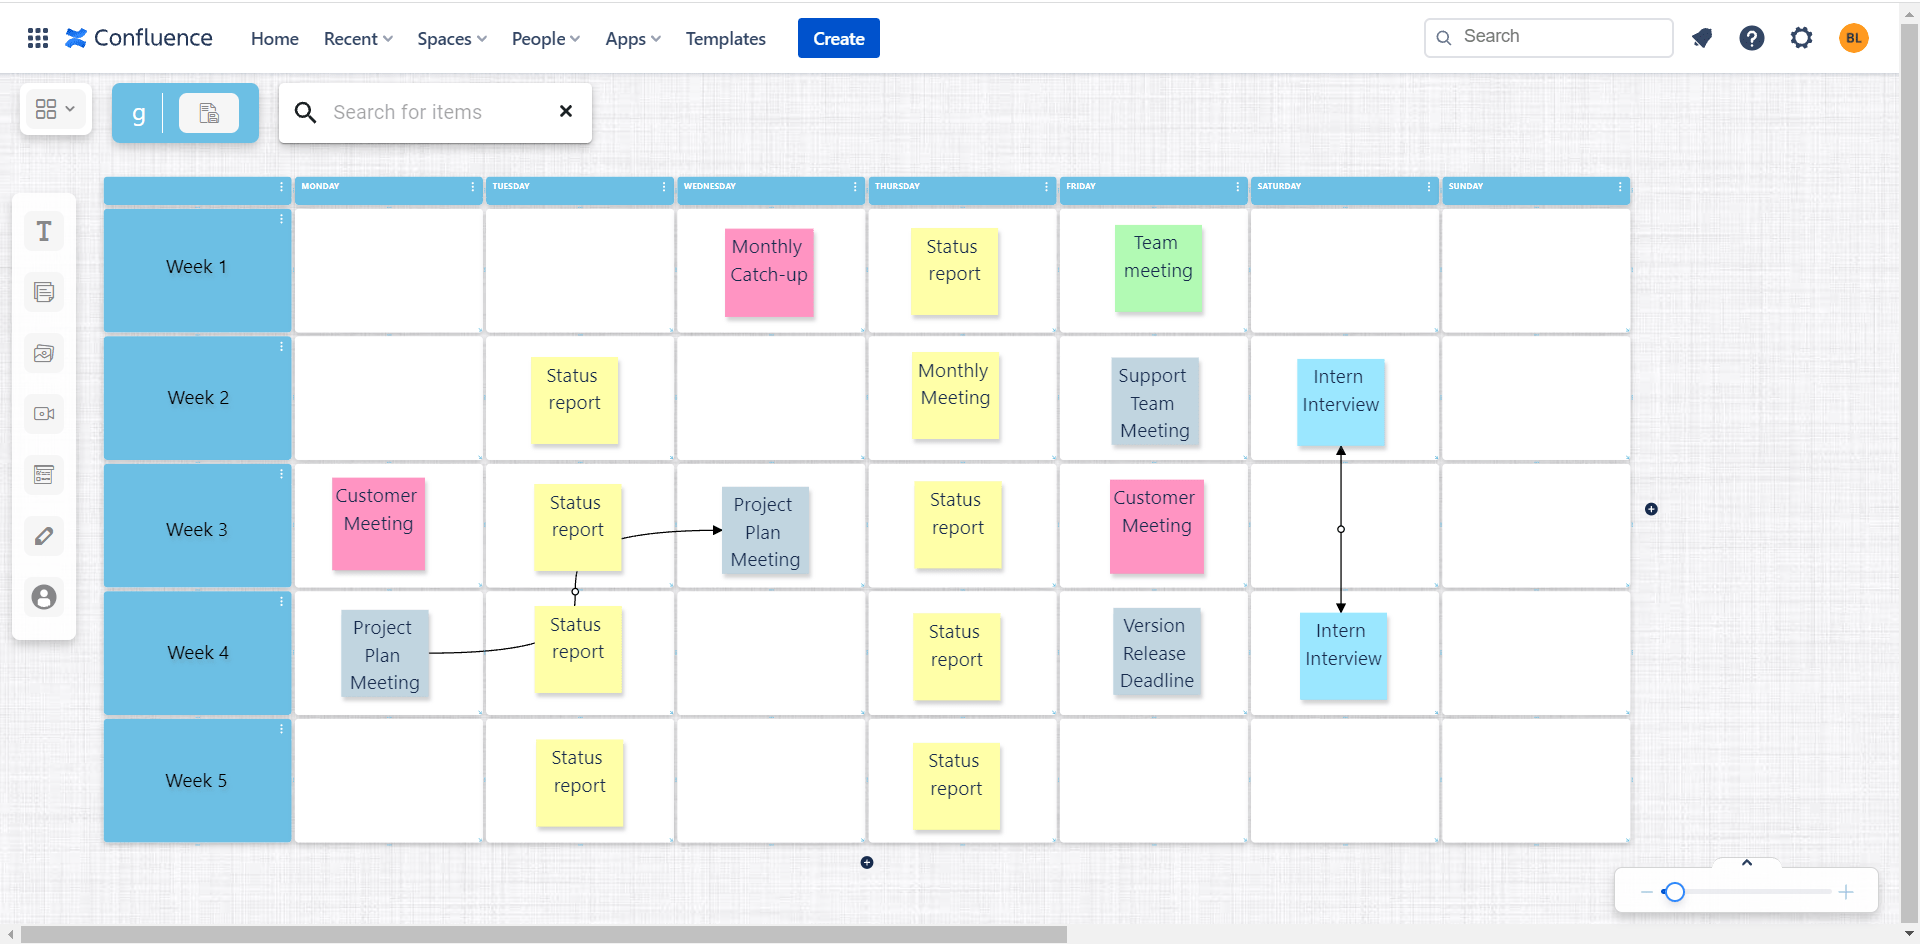Image resolution: width=1920 pixels, height=944 pixels.
Task: Expand the board layout grid dropdown
Action: click(56, 109)
